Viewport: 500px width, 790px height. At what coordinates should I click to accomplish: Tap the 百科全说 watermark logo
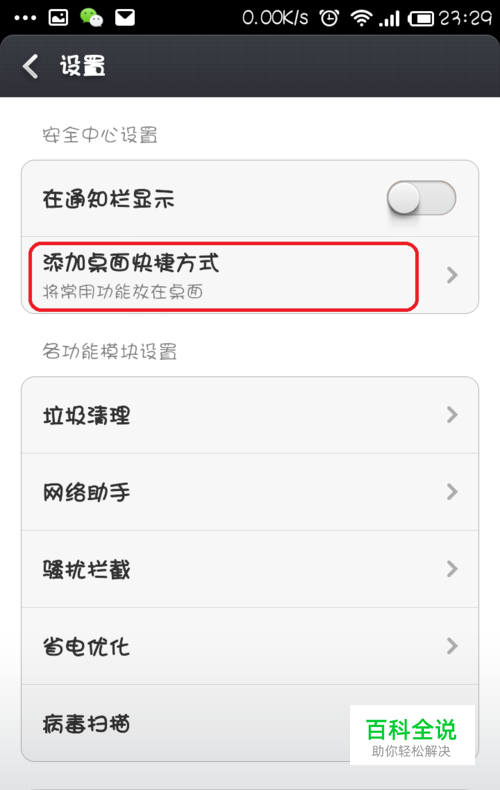coord(412,736)
